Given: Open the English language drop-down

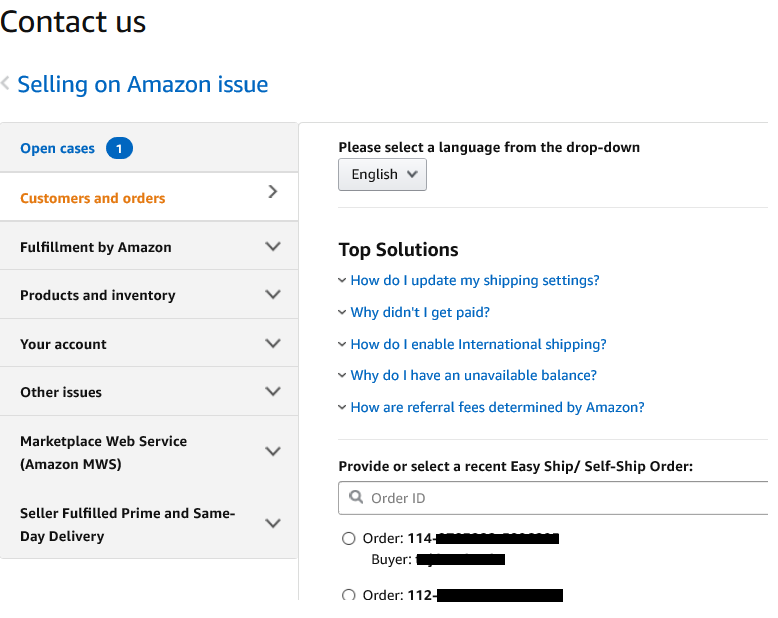Looking at the screenshot, I should (x=383, y=174).
